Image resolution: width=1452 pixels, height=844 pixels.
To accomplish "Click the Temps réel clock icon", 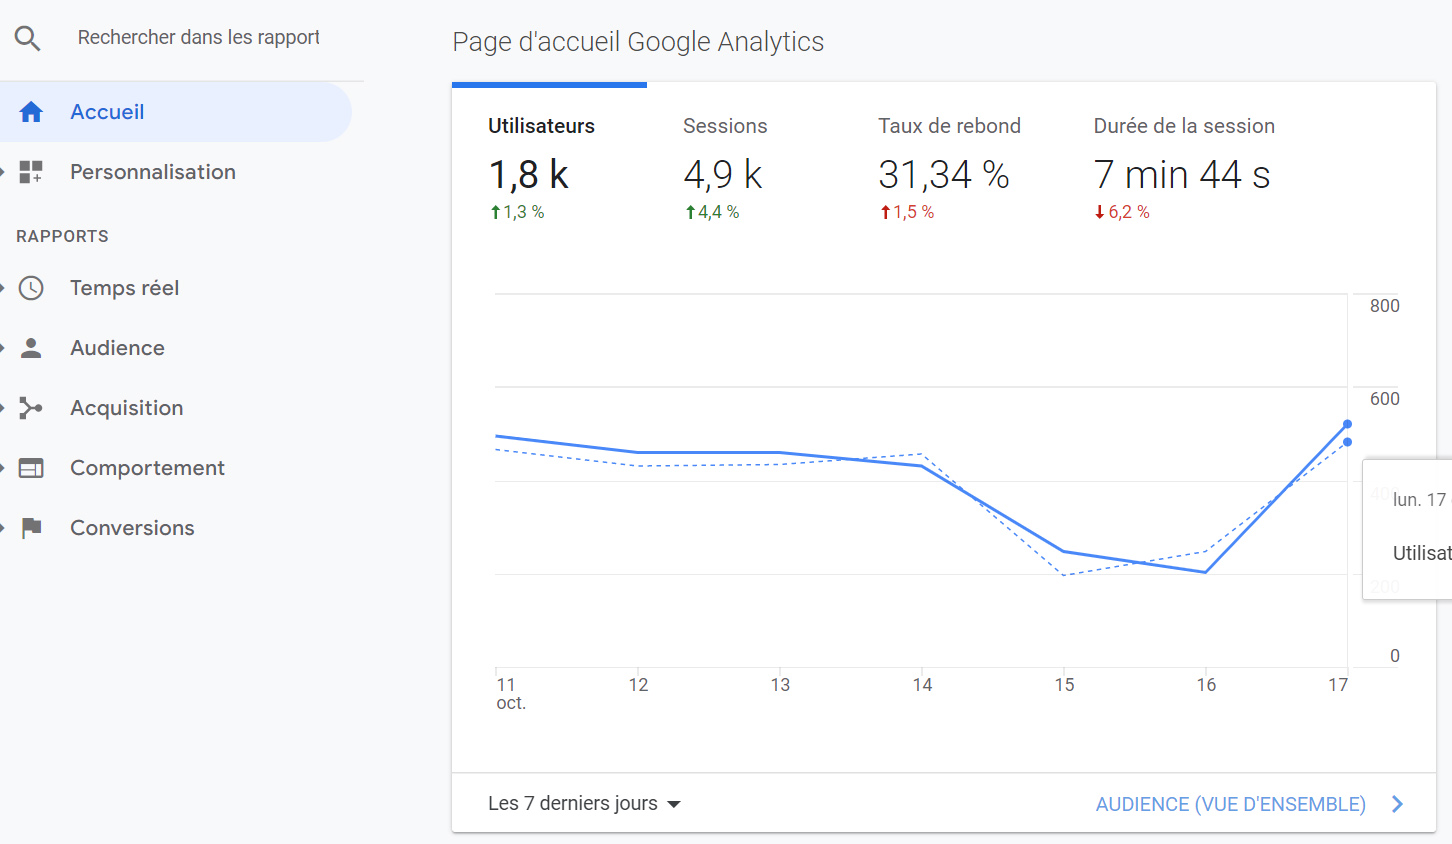I will 31,288.
